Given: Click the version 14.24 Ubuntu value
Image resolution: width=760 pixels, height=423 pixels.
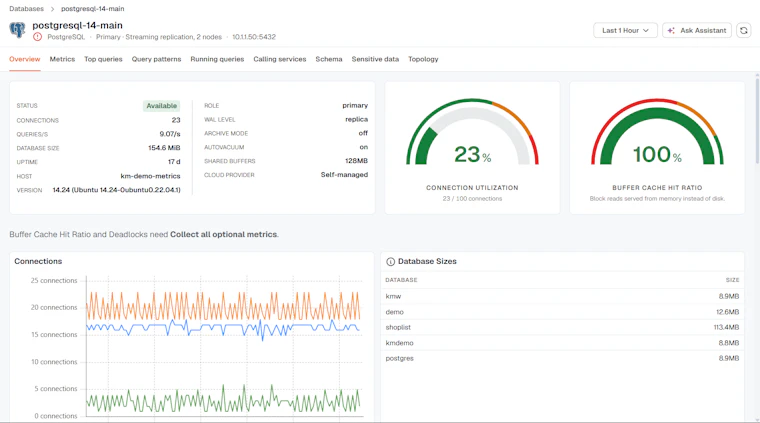Looking at the screenshot, I should pos(116,190).
